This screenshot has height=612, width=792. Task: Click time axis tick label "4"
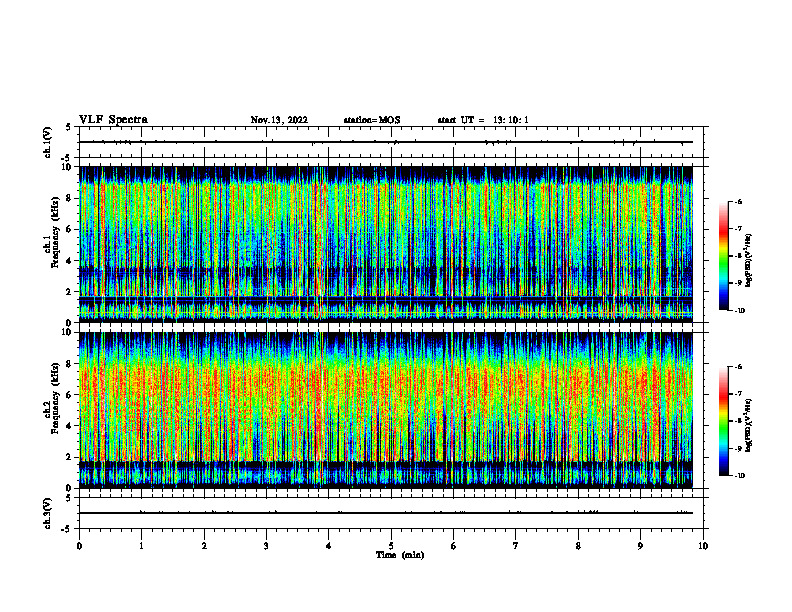pyautogui.click(x=329, y=546)
